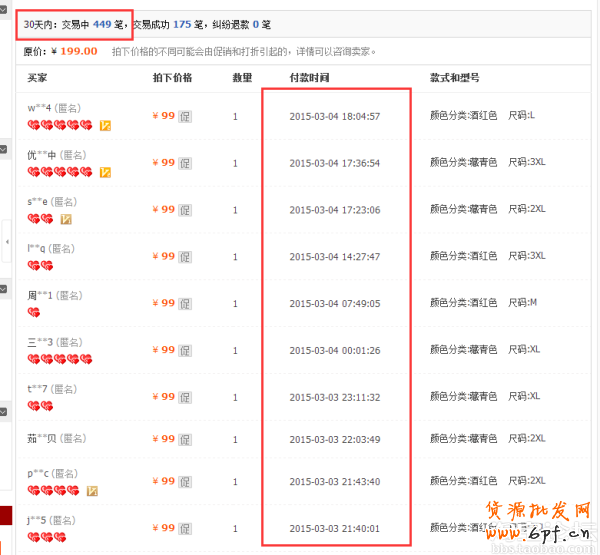Click the dark red button at bottom-left
Image resolution: width=600 pixels, height=555 pixels.
(x=5, y=517)
